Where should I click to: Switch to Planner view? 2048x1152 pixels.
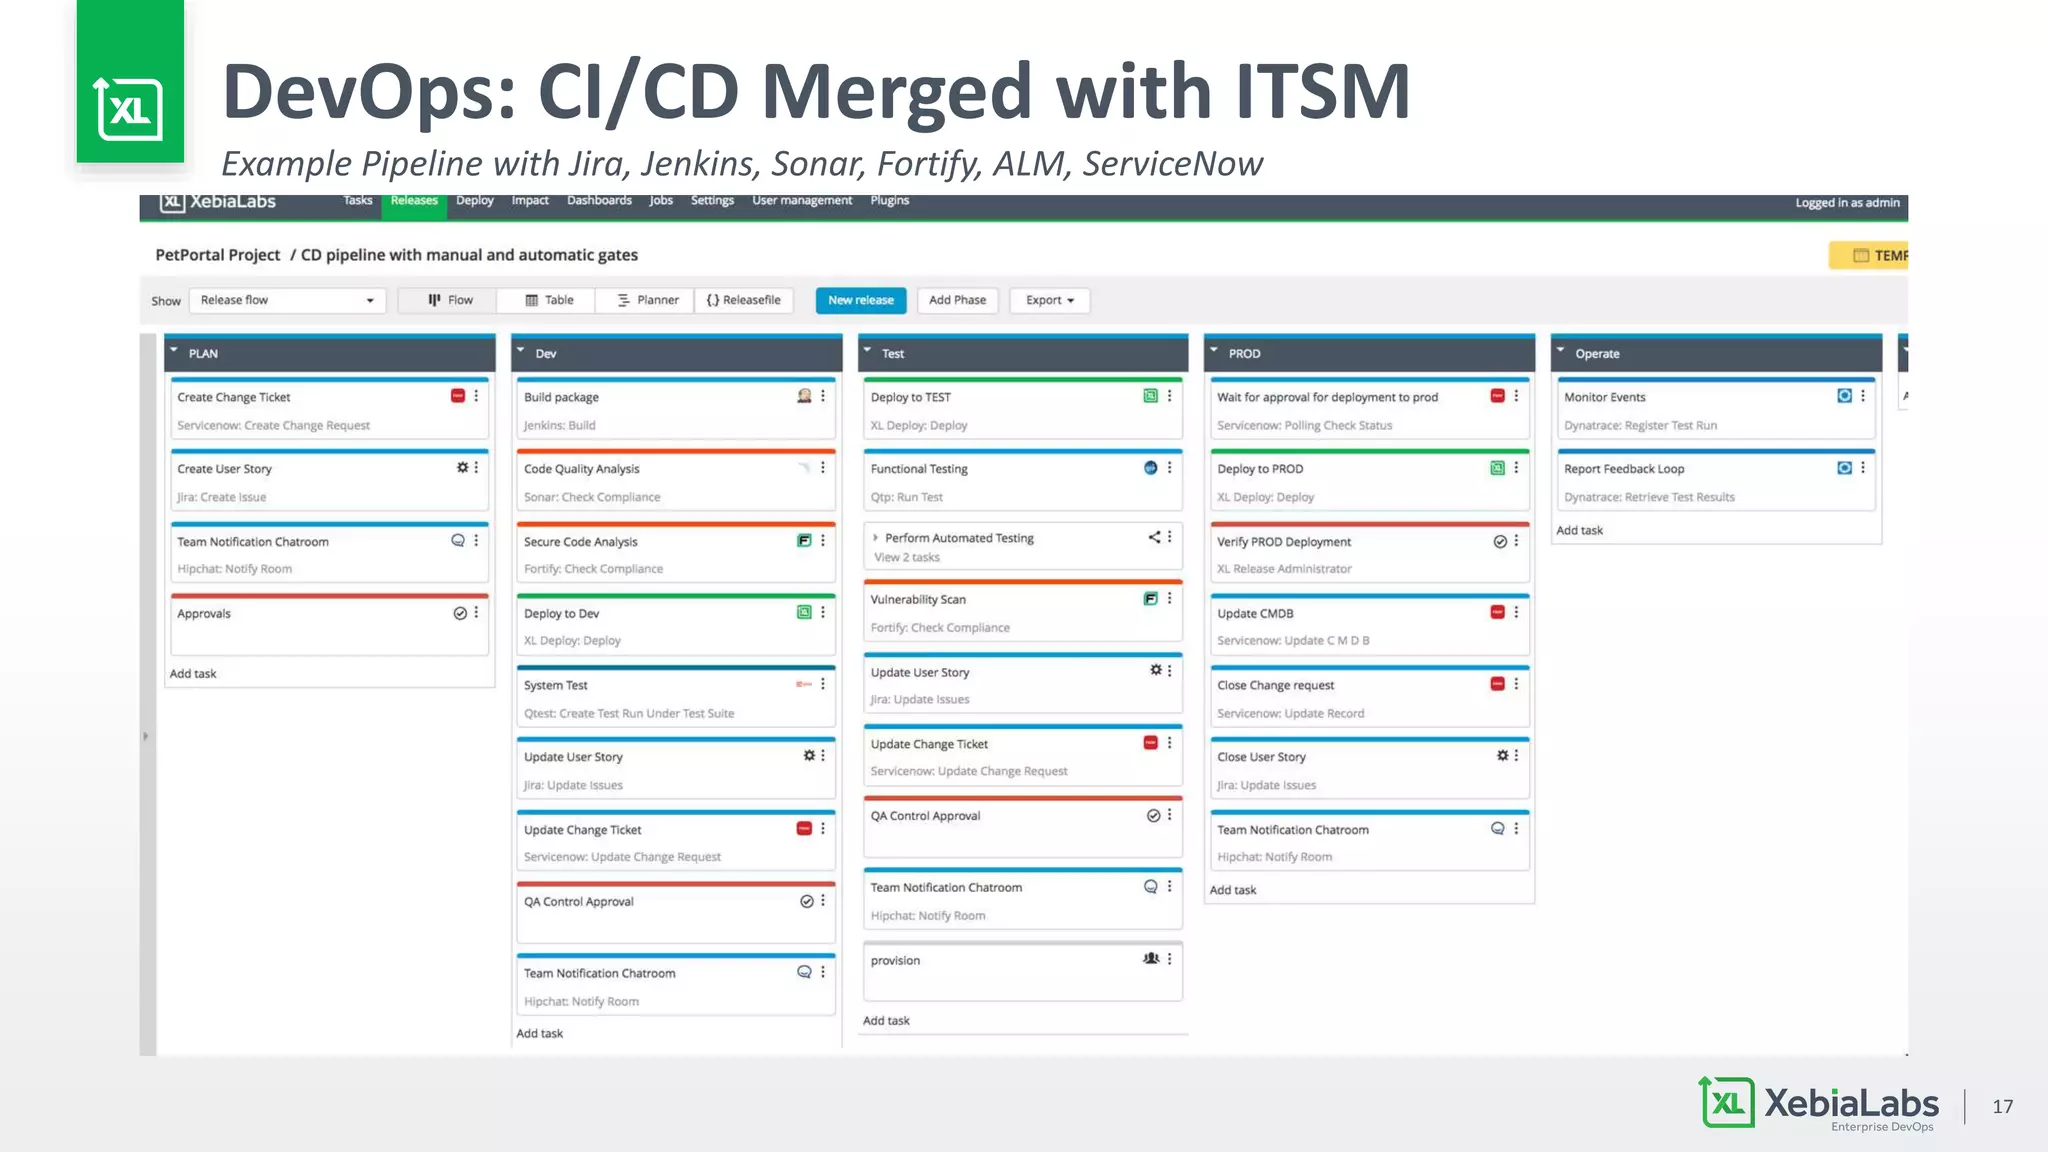coord(646,300)
